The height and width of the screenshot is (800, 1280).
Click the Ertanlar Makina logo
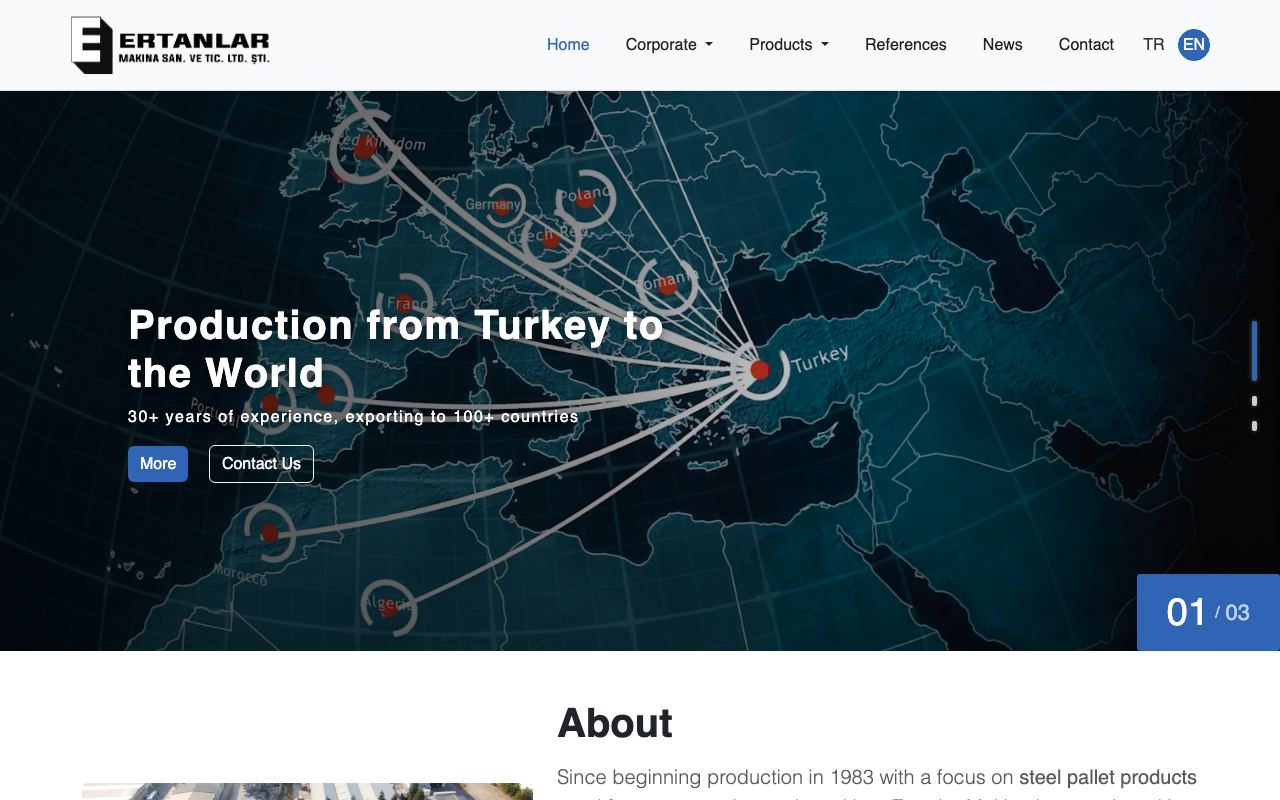pos(170,45)
